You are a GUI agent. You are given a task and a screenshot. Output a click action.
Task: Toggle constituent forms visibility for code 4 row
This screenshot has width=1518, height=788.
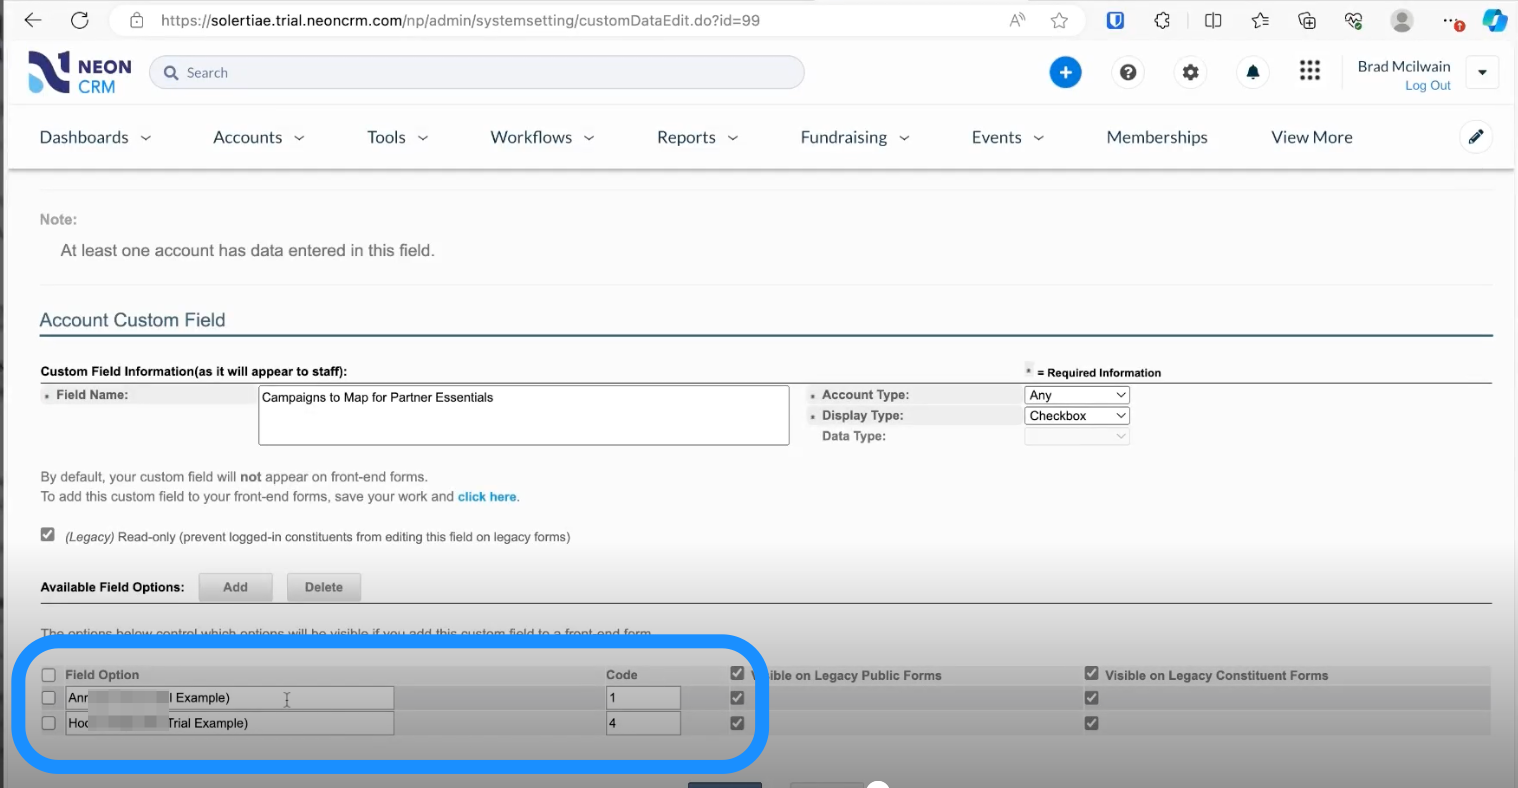click(x=1091, y=723)
